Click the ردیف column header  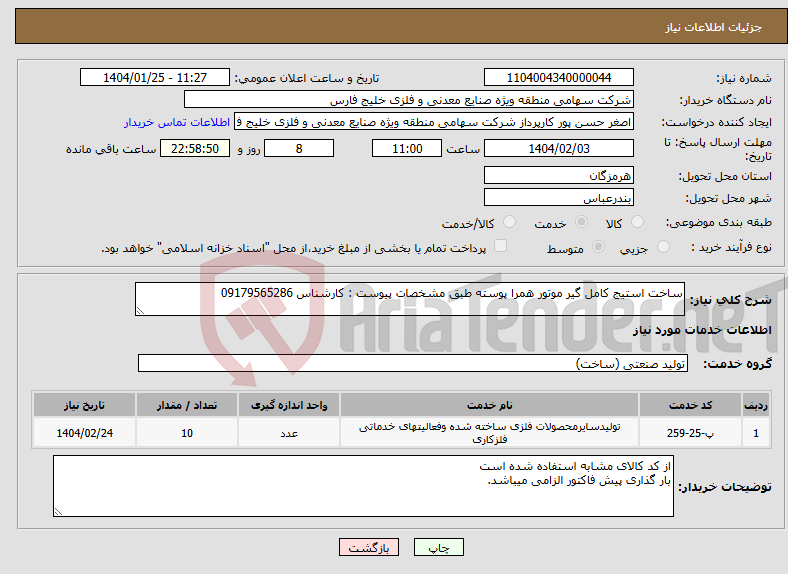click(756, 405)
